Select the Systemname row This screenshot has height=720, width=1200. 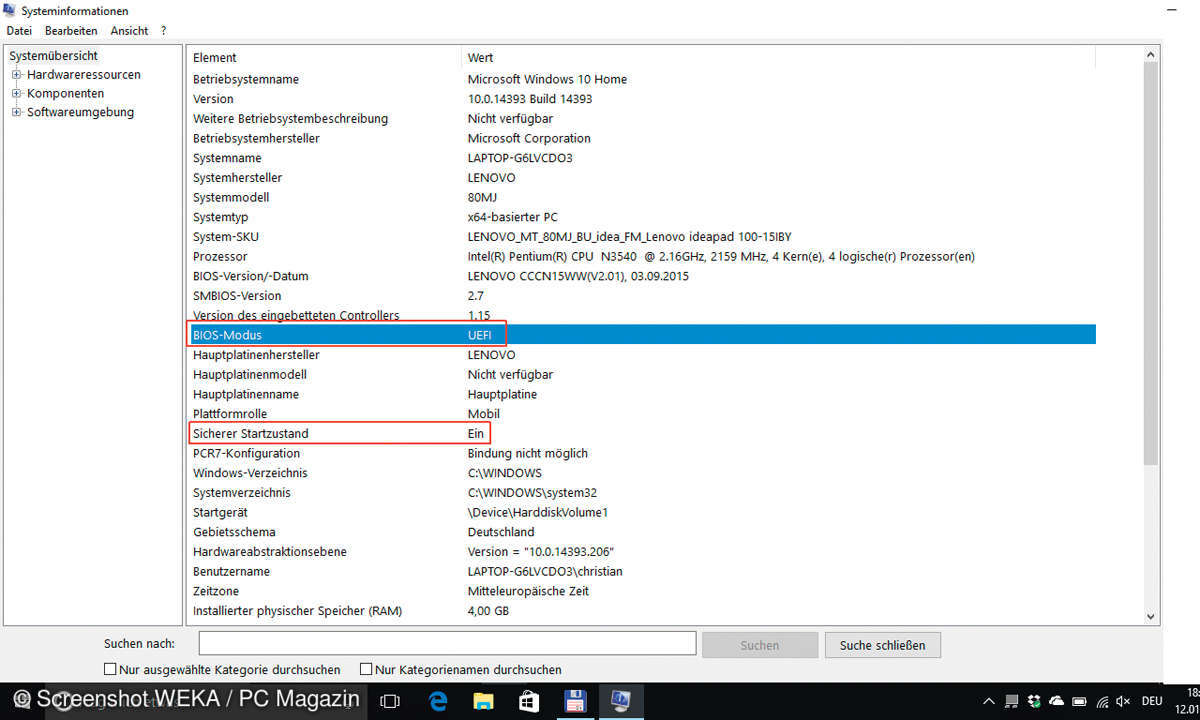(x=641, y=158)
